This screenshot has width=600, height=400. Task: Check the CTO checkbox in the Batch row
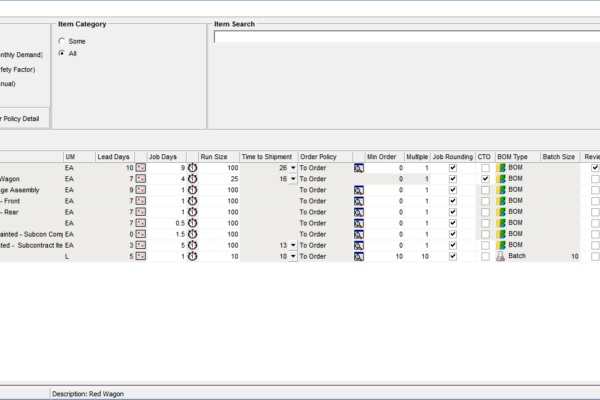point(485,256)
